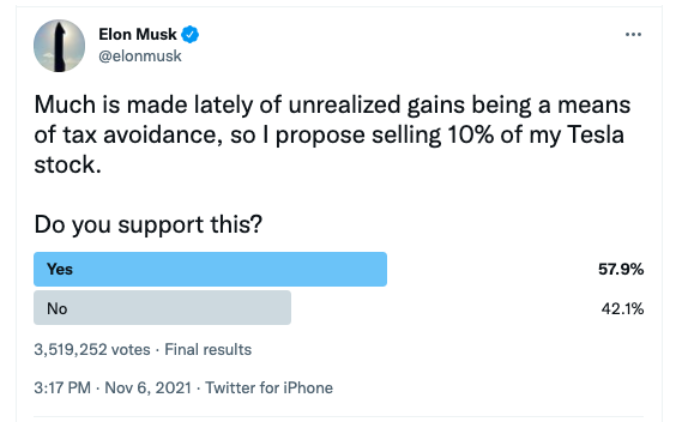The width and height of the screenshot is (673, 422).
Task: Open the three-dot more options menu
Action: (633, 34)
